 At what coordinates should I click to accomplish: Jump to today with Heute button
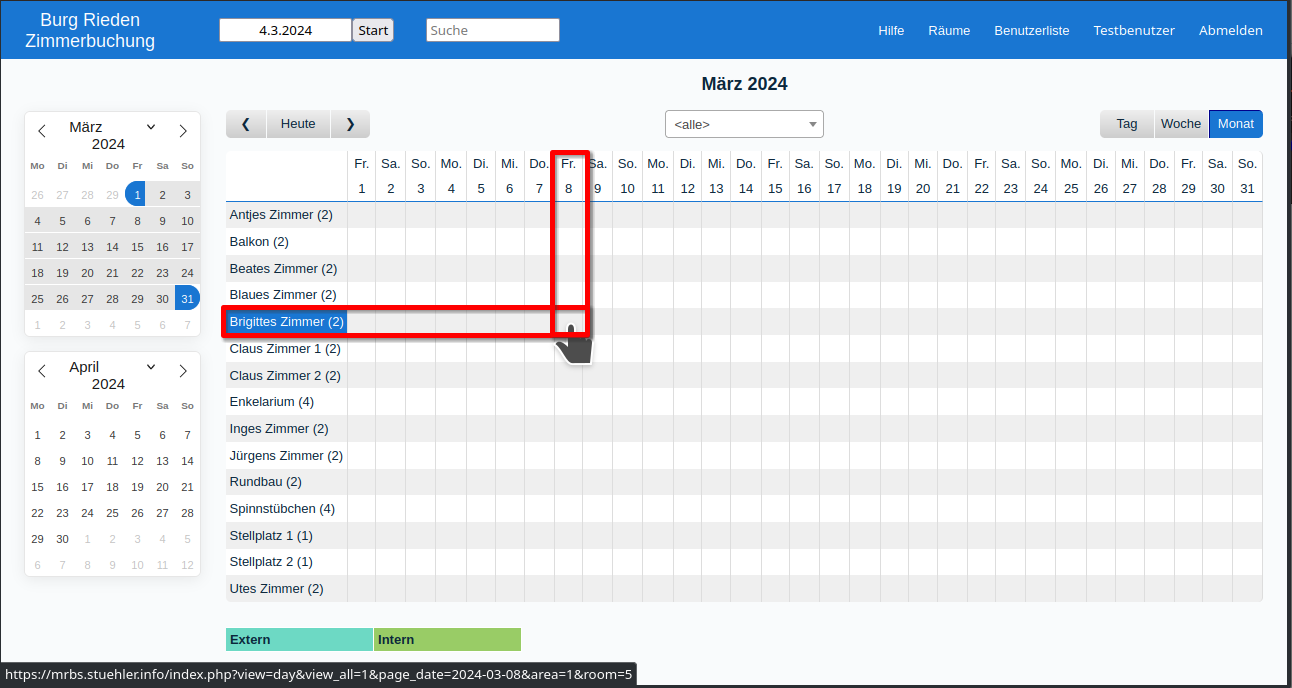(298, 124)
